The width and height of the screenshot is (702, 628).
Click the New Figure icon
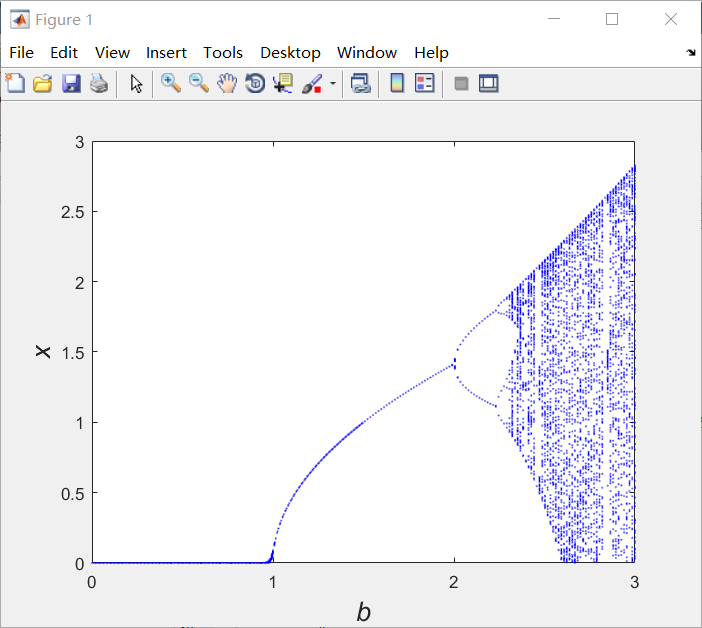click(x=15, y=83)
